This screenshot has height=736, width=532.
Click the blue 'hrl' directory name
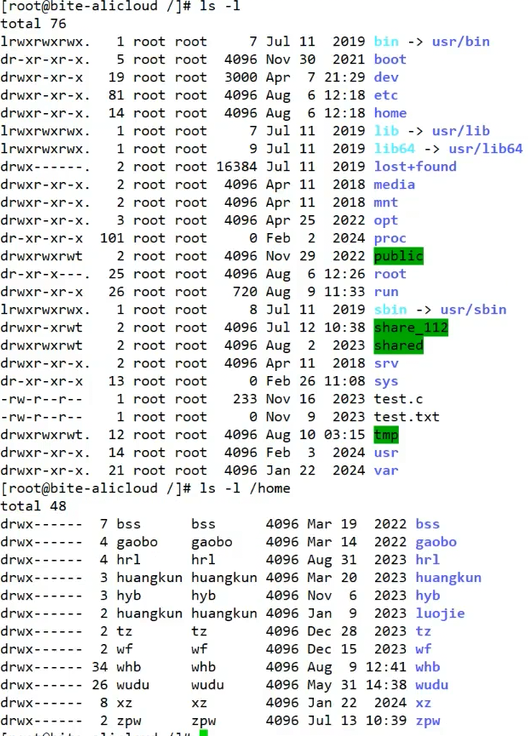(x=427, y=560)
